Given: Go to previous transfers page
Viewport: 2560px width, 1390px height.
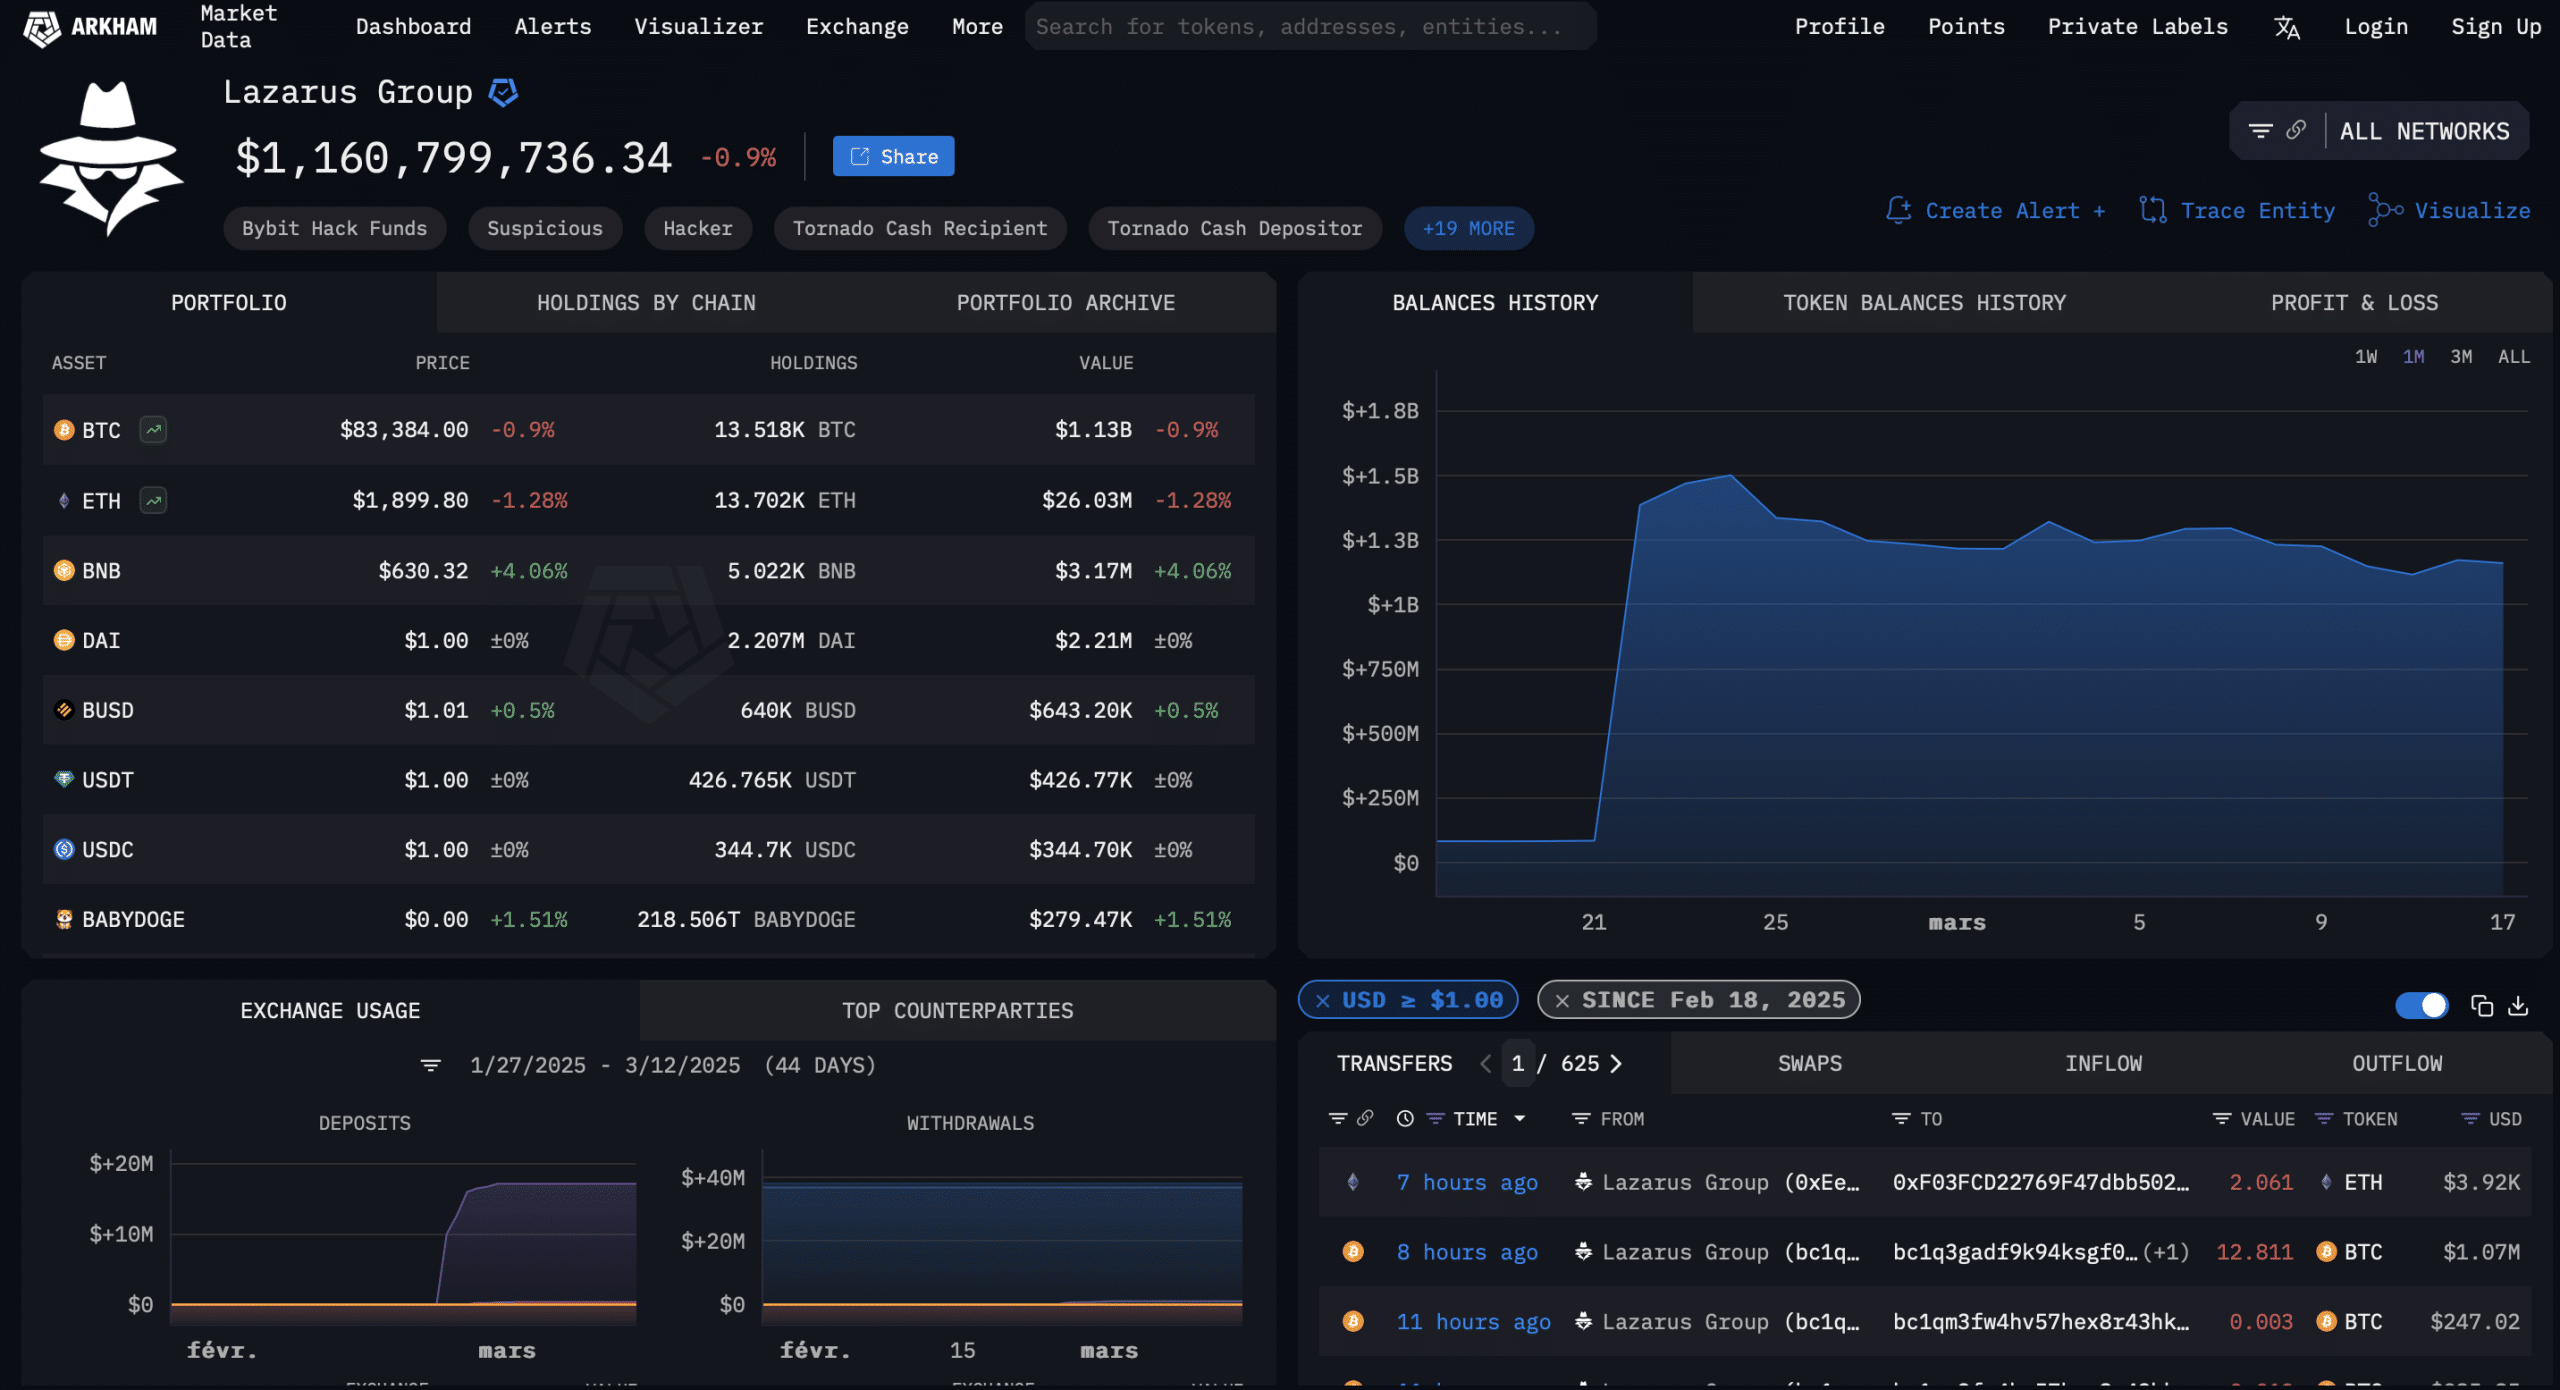Looking at the screenshot, I should [x=1486, y=1064].
